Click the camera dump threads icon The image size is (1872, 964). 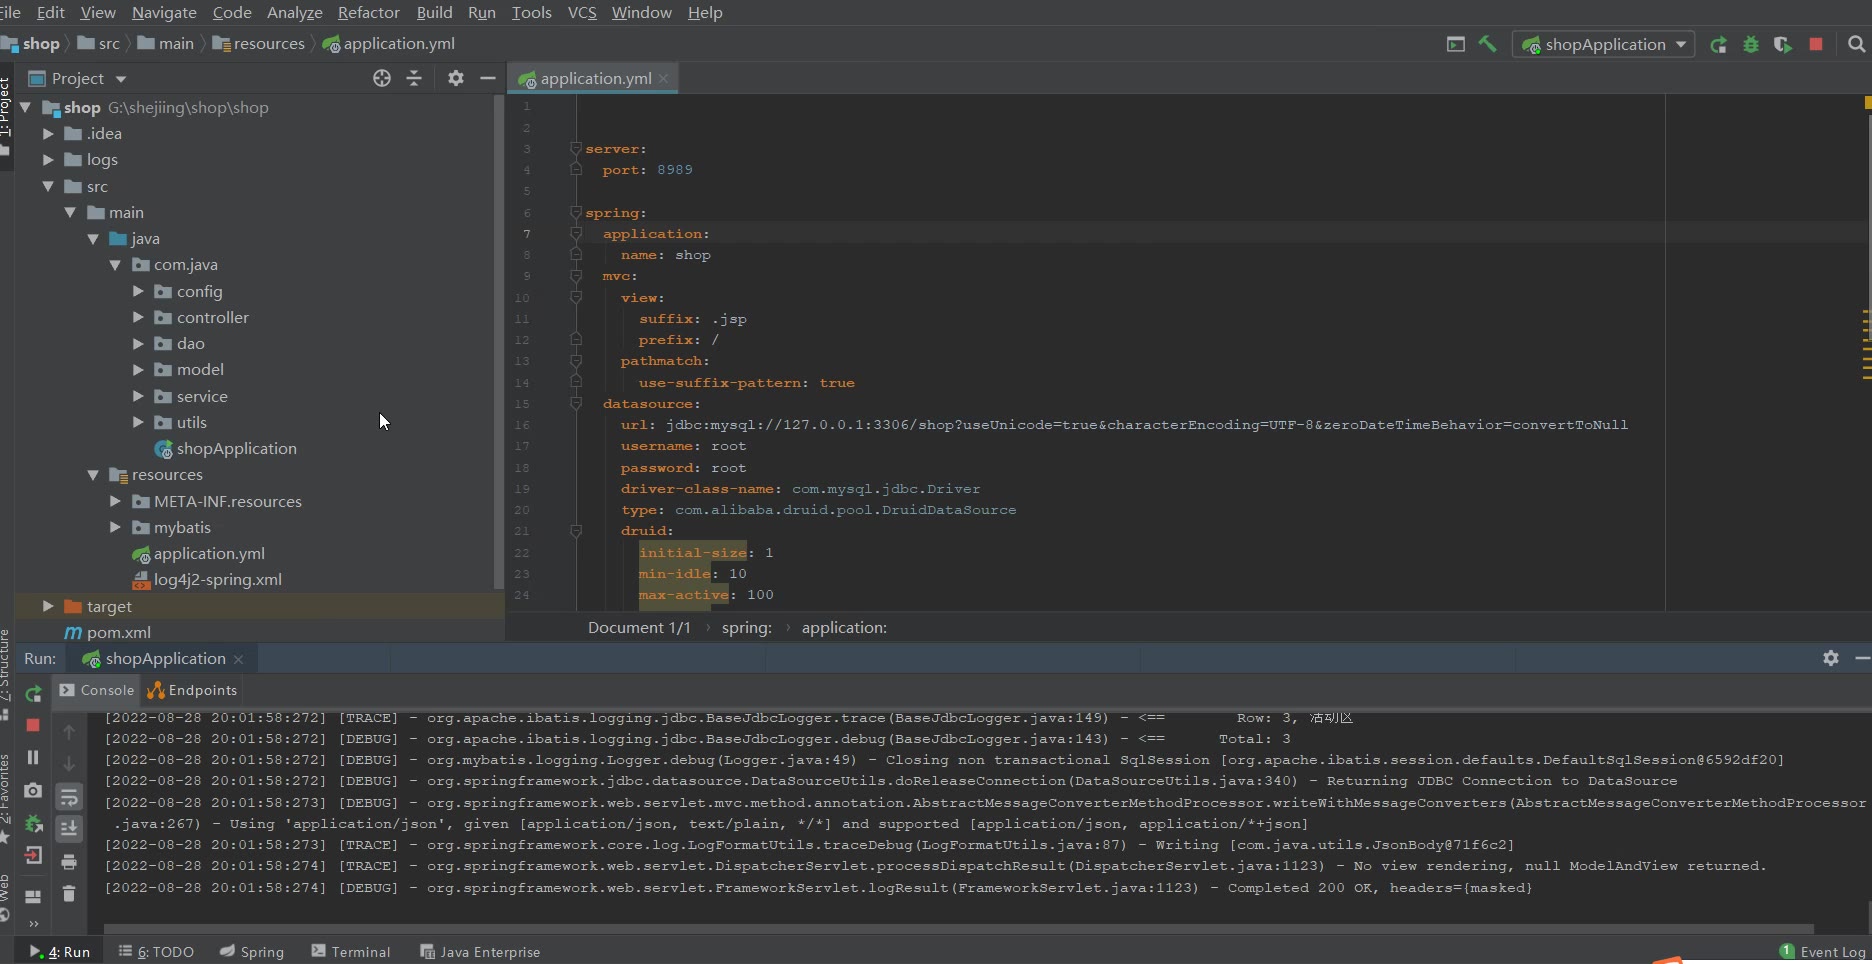point(33,790)
